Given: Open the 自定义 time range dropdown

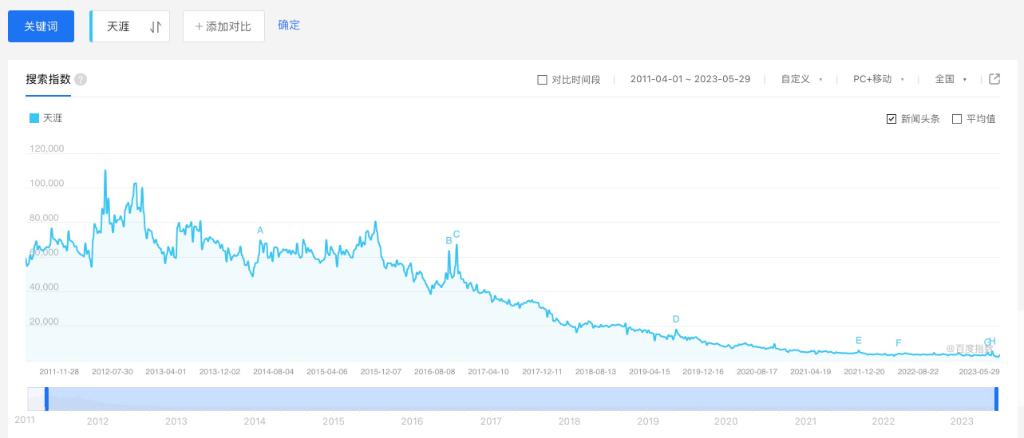Looking at the screenshot, I should tap(801, 79).
